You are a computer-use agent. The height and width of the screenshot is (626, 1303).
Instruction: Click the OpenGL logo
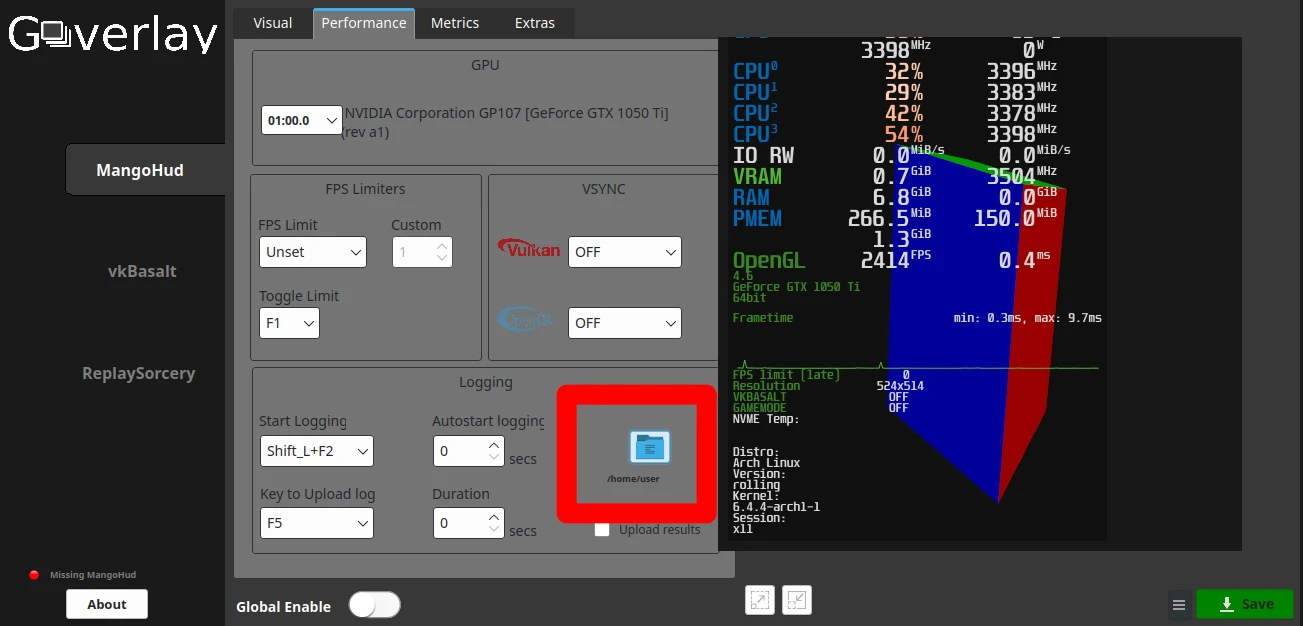(x=527, y=320)
